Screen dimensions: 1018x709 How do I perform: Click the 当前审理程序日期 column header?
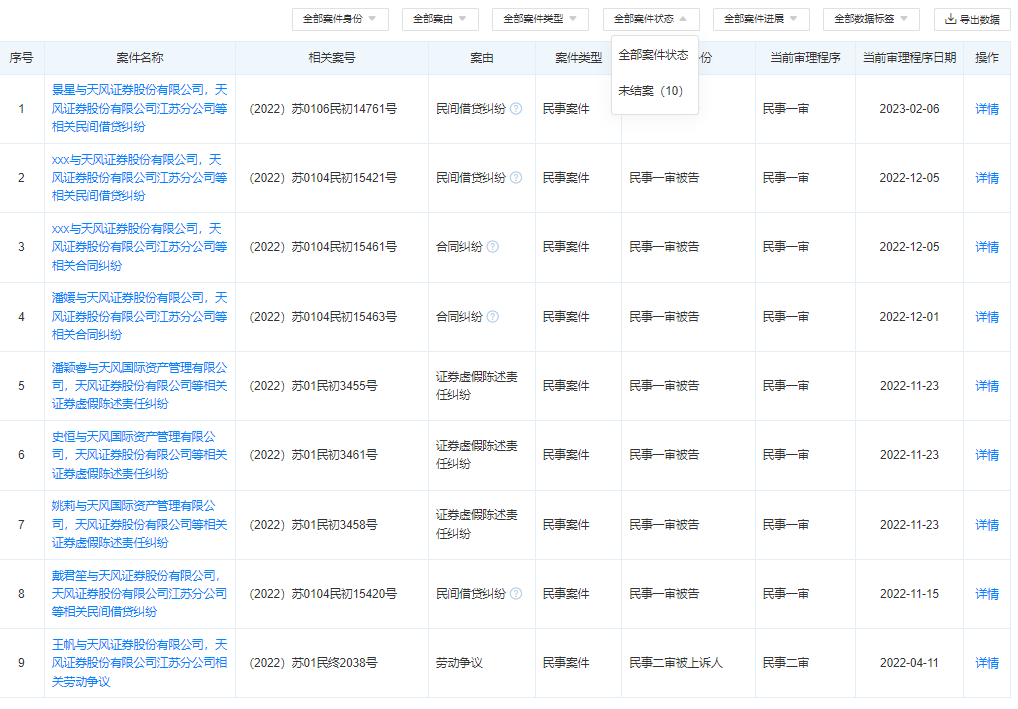point(909,58)
